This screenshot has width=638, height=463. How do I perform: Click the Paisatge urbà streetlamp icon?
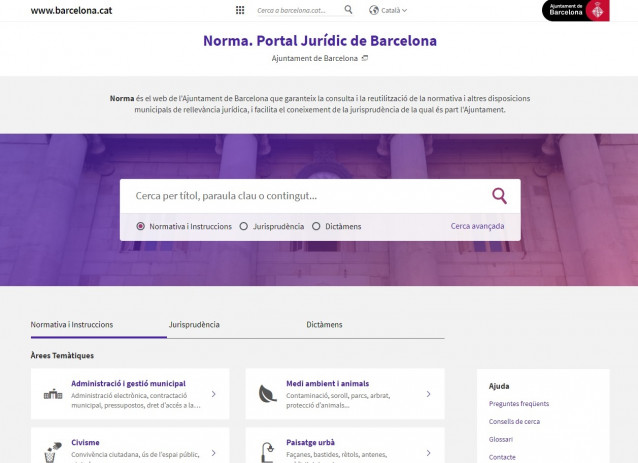[267, 451]
